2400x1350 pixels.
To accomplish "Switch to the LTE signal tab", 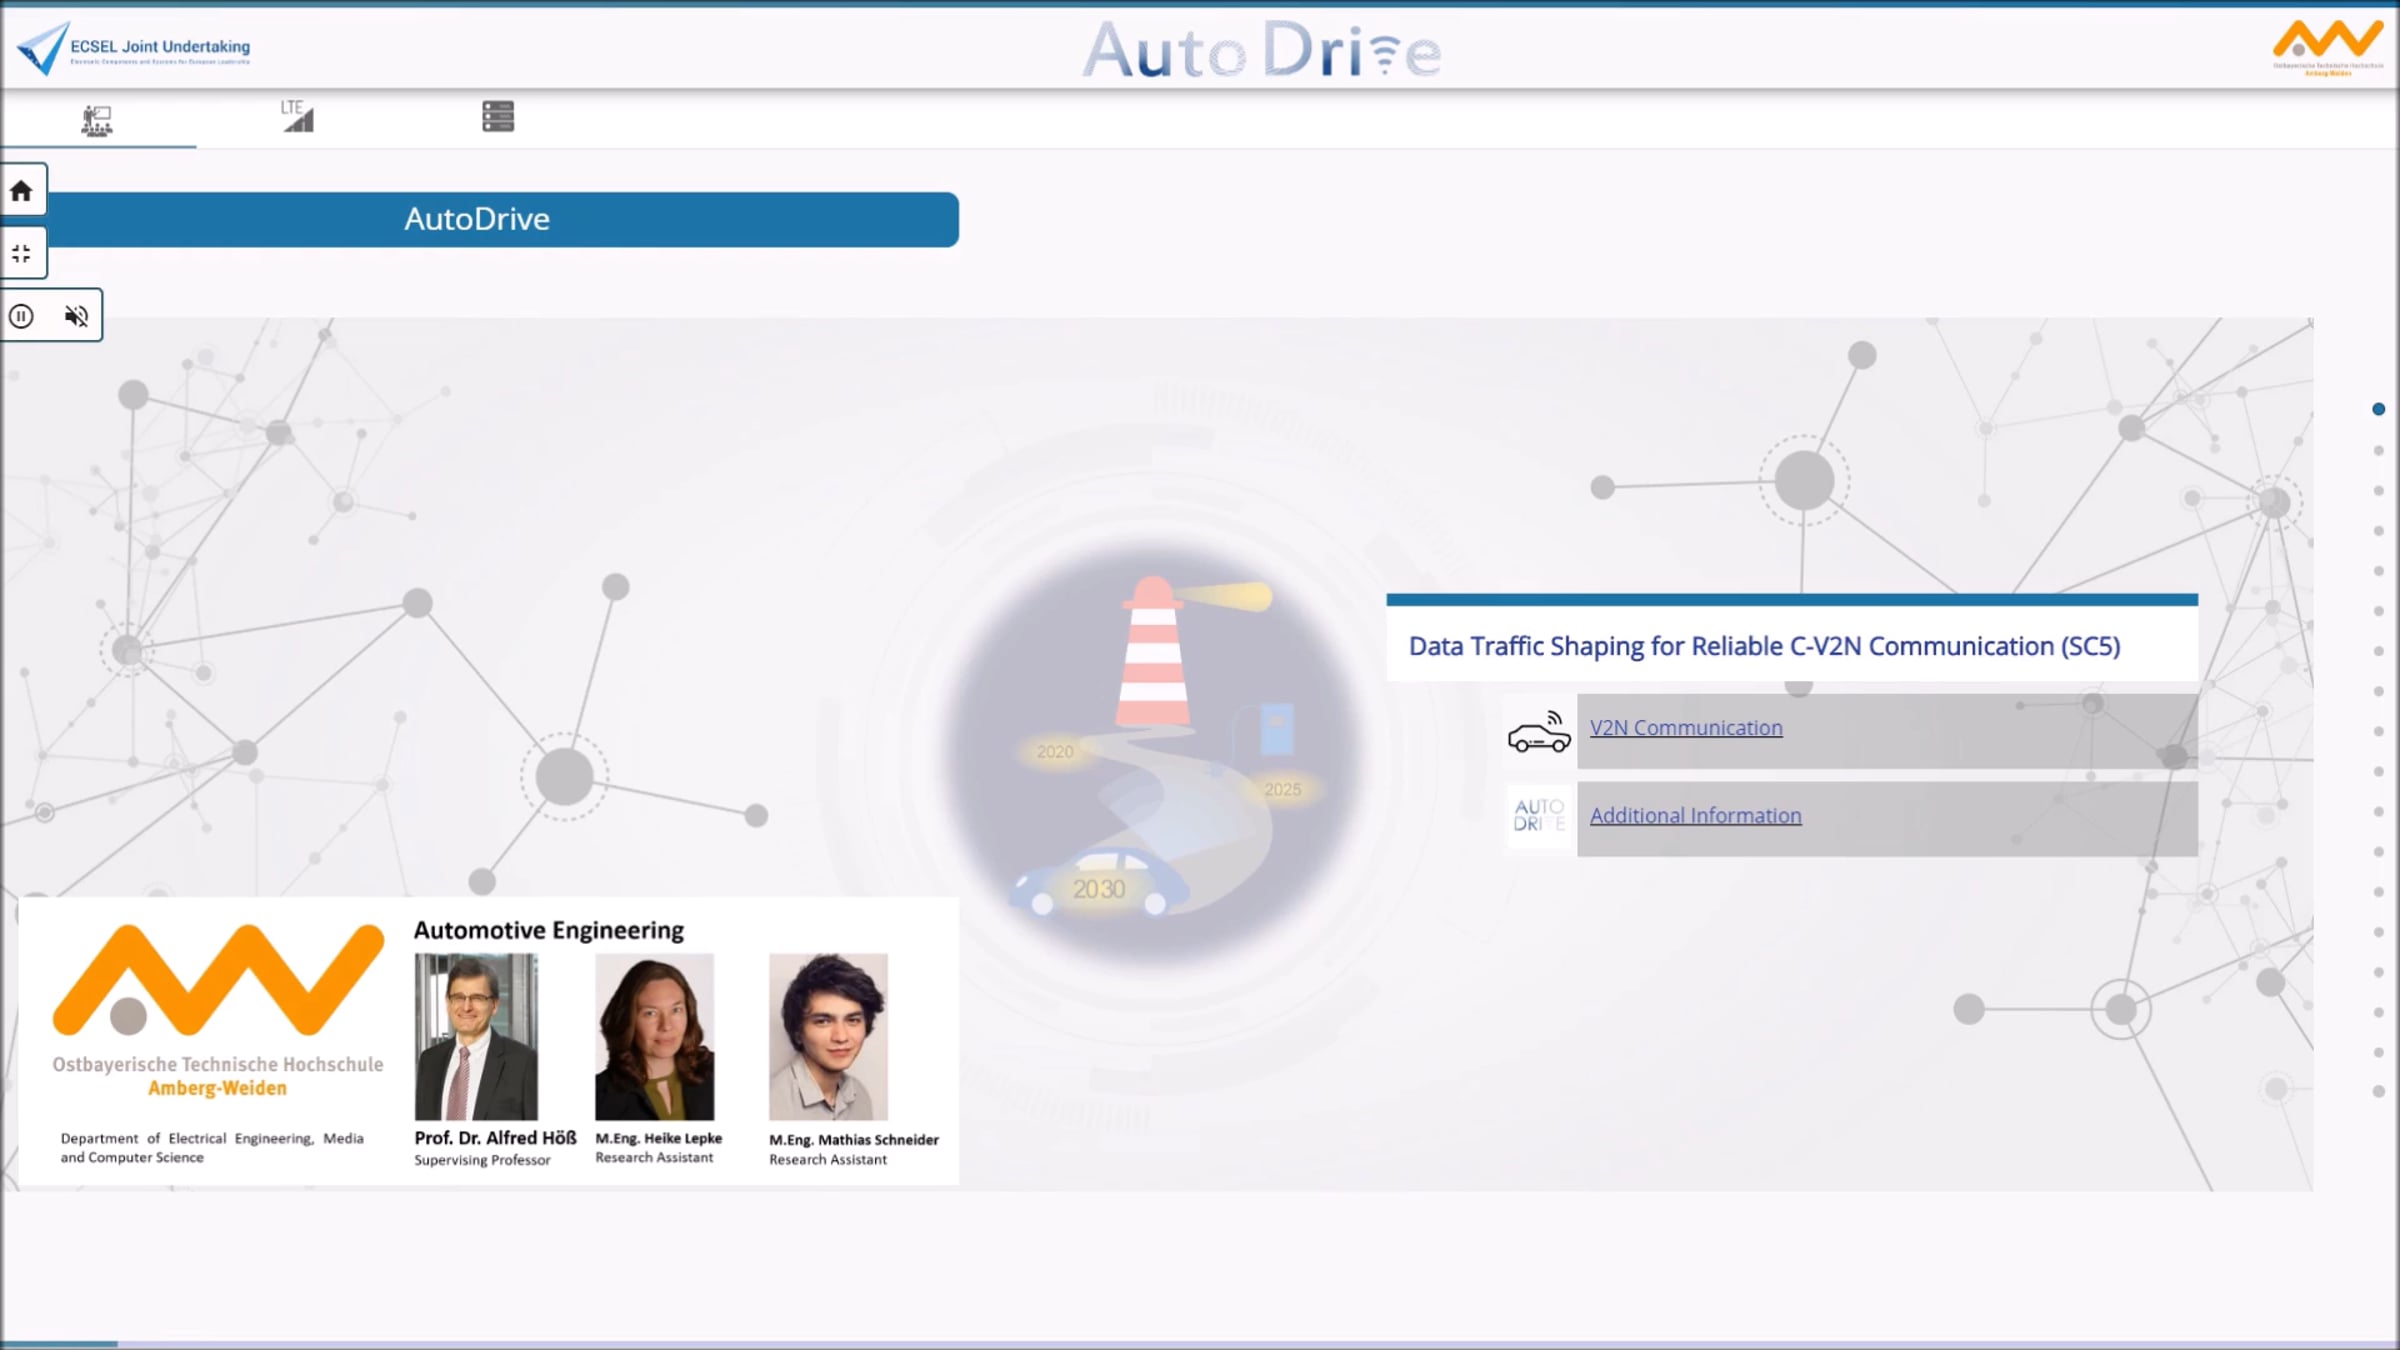I will (297, 116).
